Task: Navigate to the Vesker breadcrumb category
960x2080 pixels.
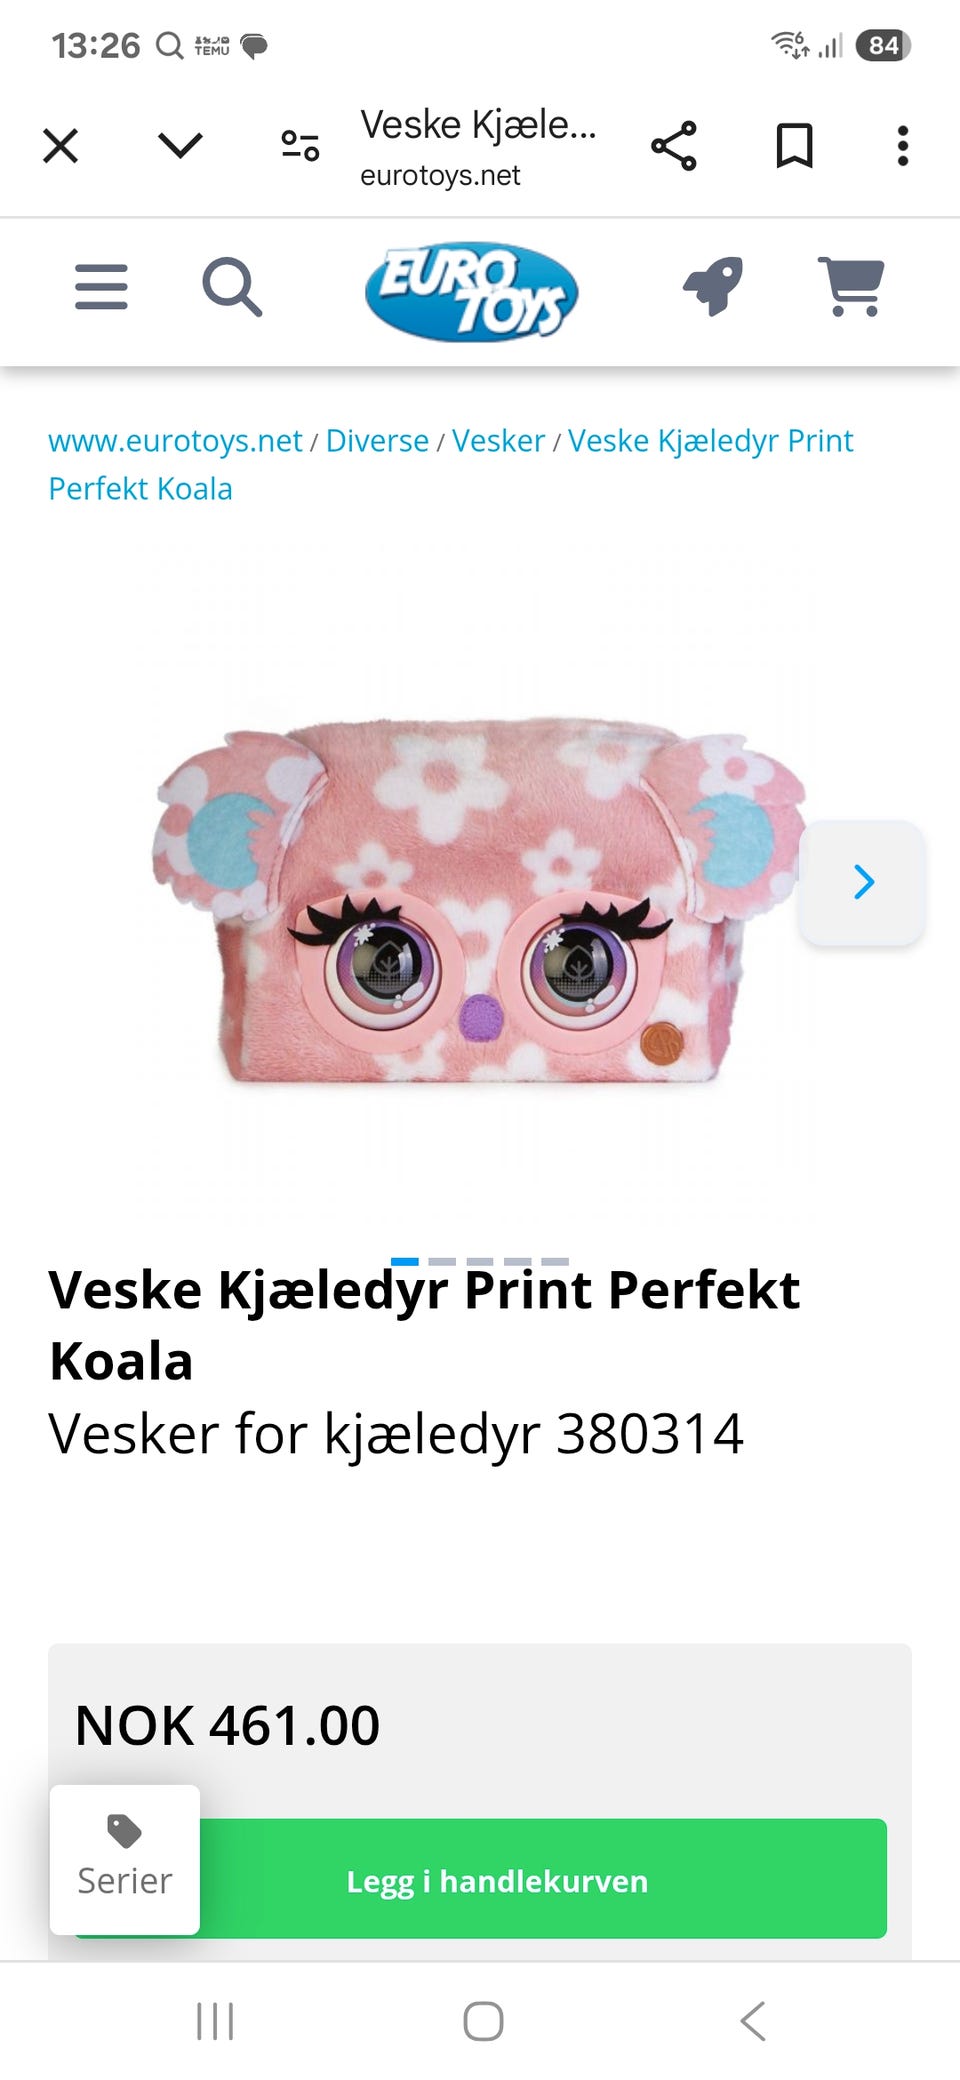Action: (x=498, y=441)
